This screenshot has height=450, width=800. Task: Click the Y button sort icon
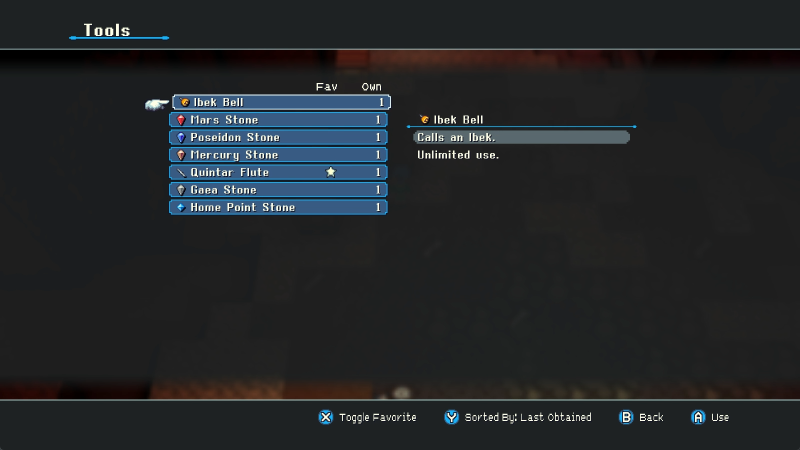click(451, 417)
